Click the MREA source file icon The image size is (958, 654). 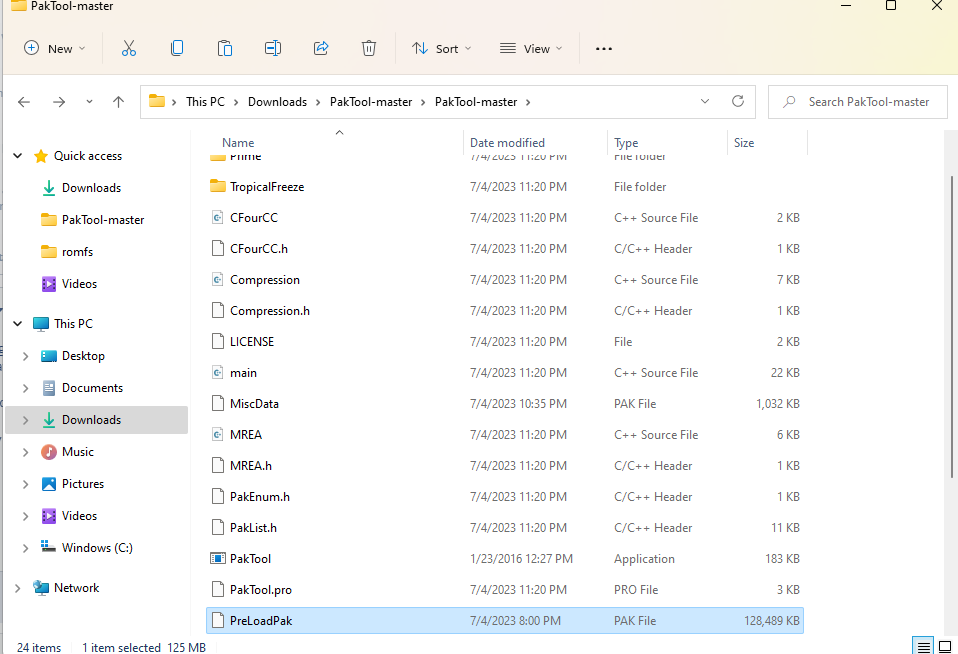coord(218,435)
